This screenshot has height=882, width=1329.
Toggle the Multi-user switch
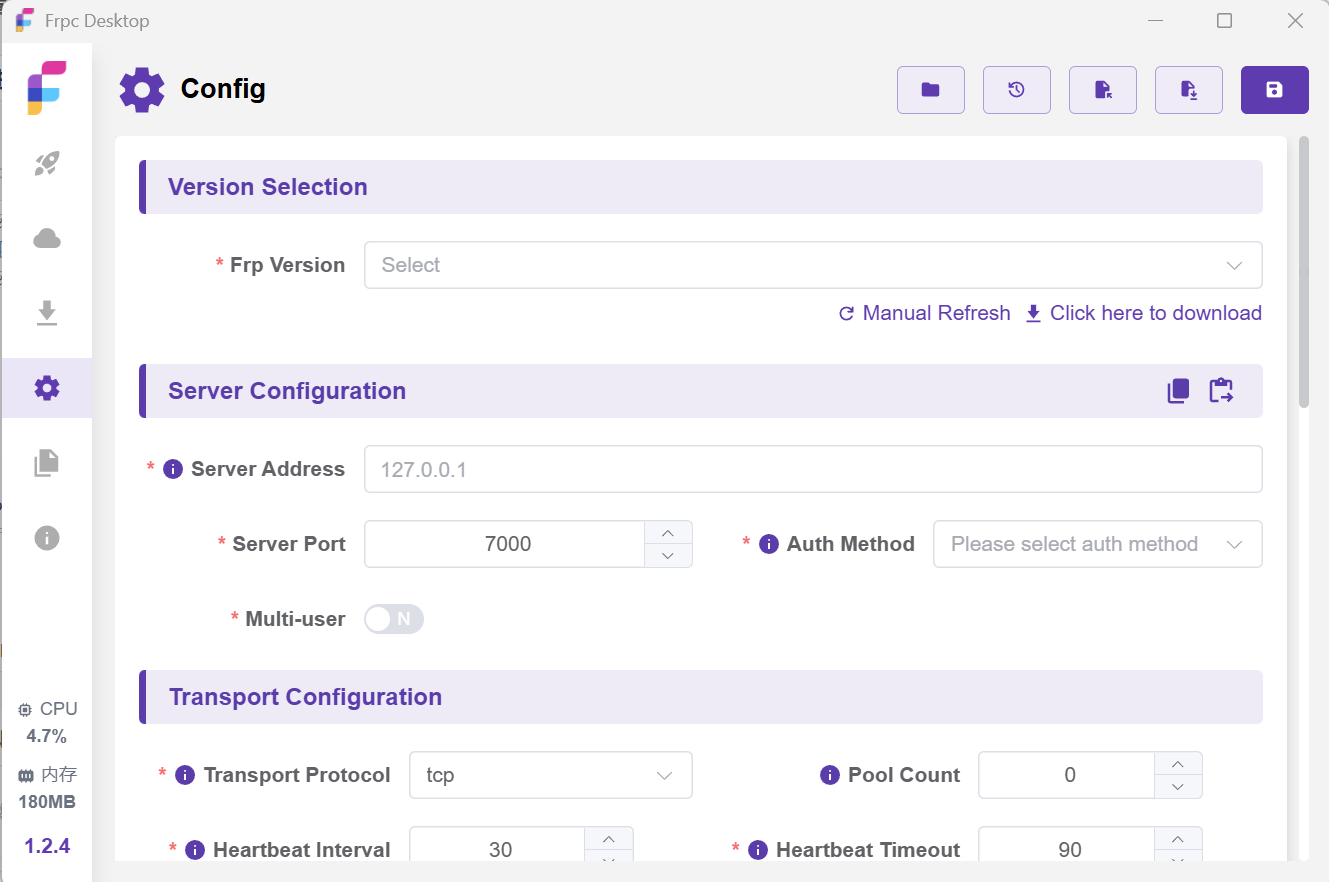click(394, 619)
